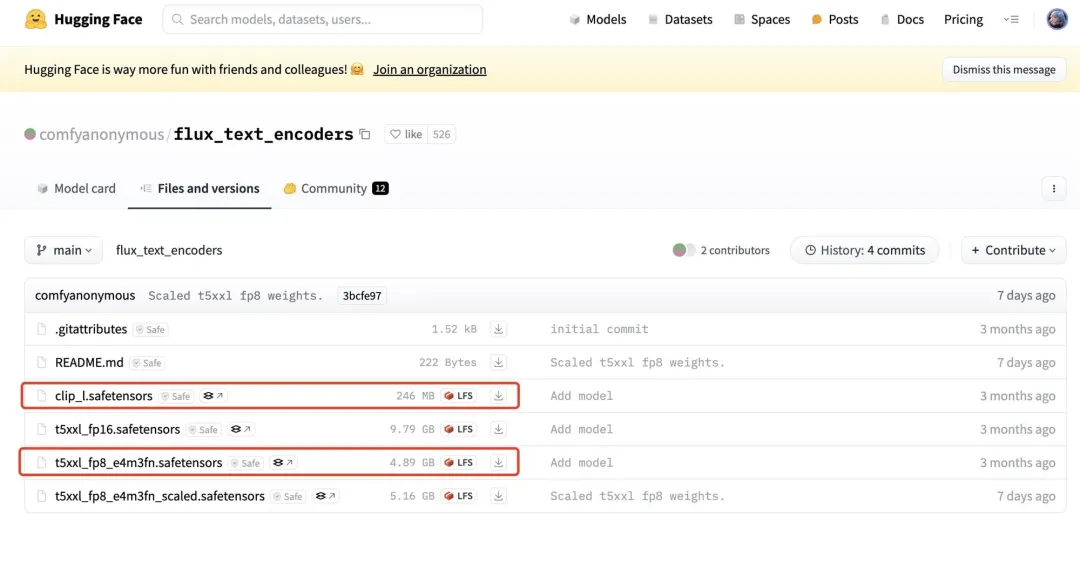Click the LFS badge on t5xxl_fp8_e4m3fn.safetensors row
Image resolution: width=1080 pixels, height=576 pixels.
tap(459, 463)
